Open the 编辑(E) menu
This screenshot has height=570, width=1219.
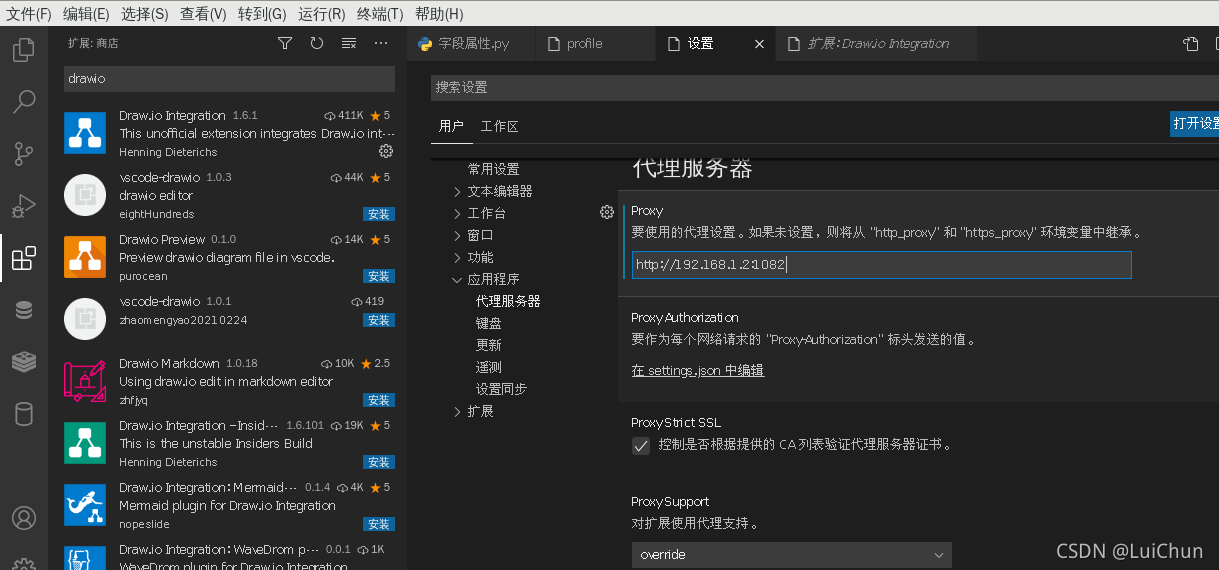pos(86,14)
